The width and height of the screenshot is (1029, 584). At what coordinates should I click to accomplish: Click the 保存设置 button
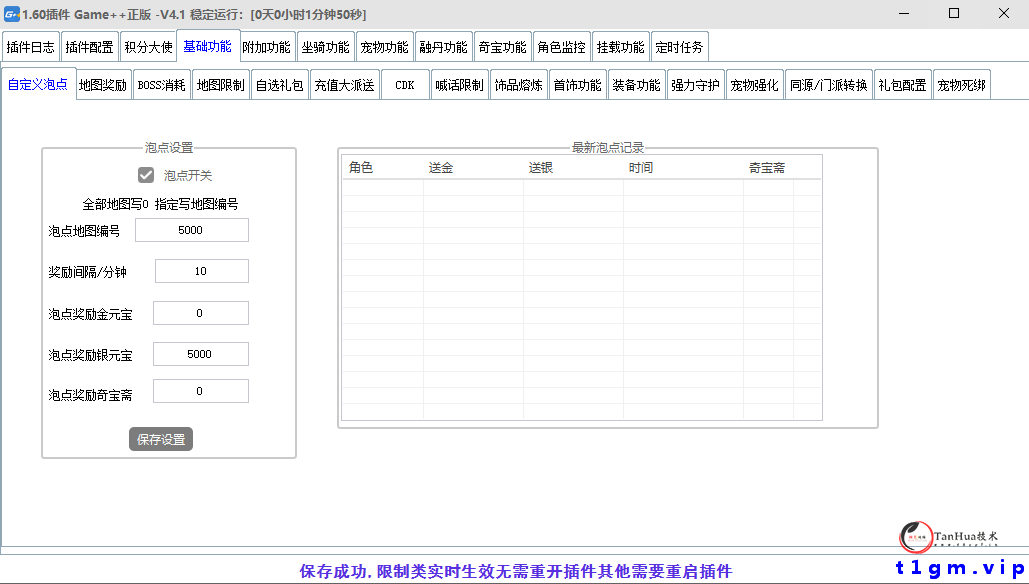(160, 438)
